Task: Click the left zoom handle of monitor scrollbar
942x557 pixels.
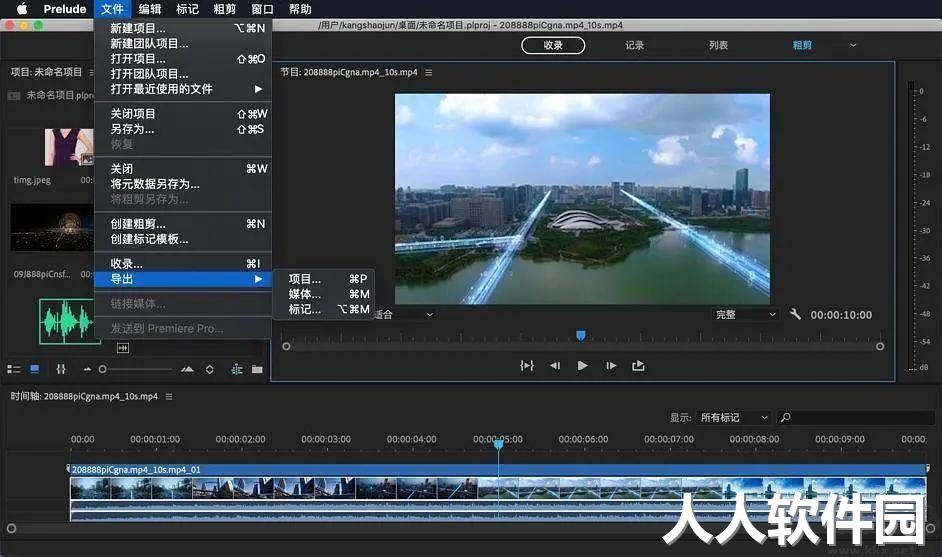Action: pos(287,346)
